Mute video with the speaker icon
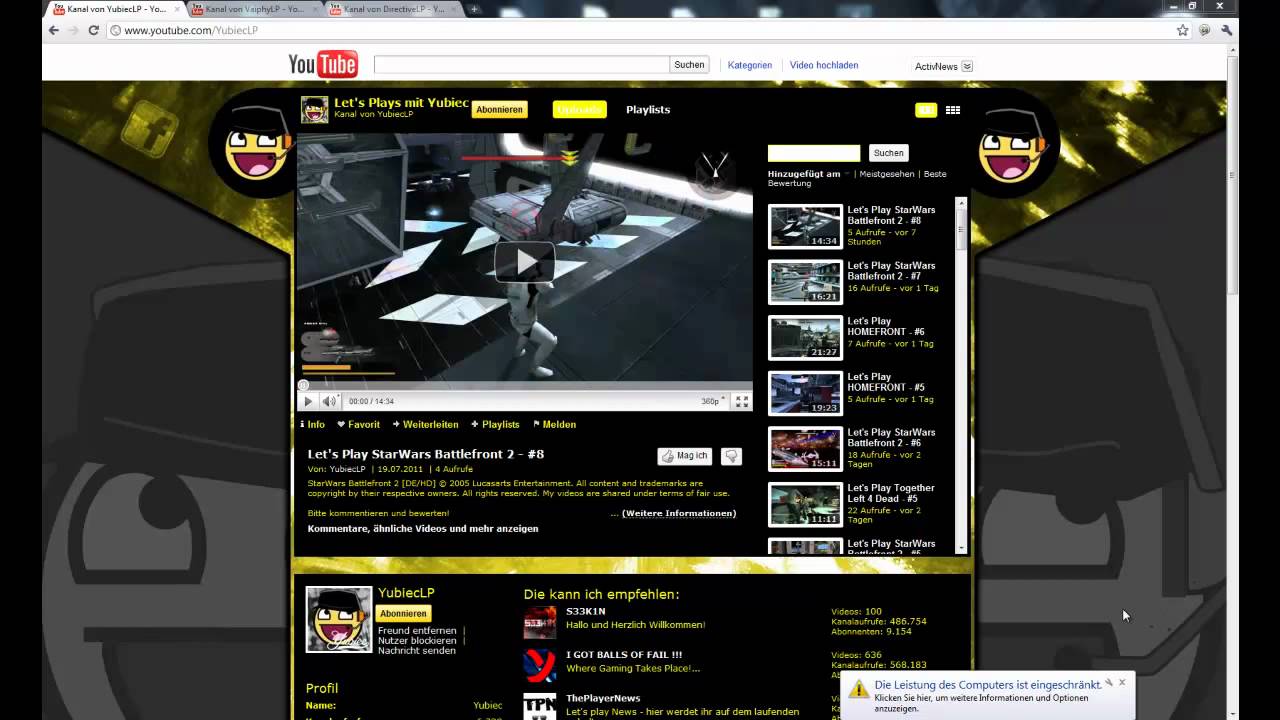Screen dimensions: 1280x720 tap(329, 401)
